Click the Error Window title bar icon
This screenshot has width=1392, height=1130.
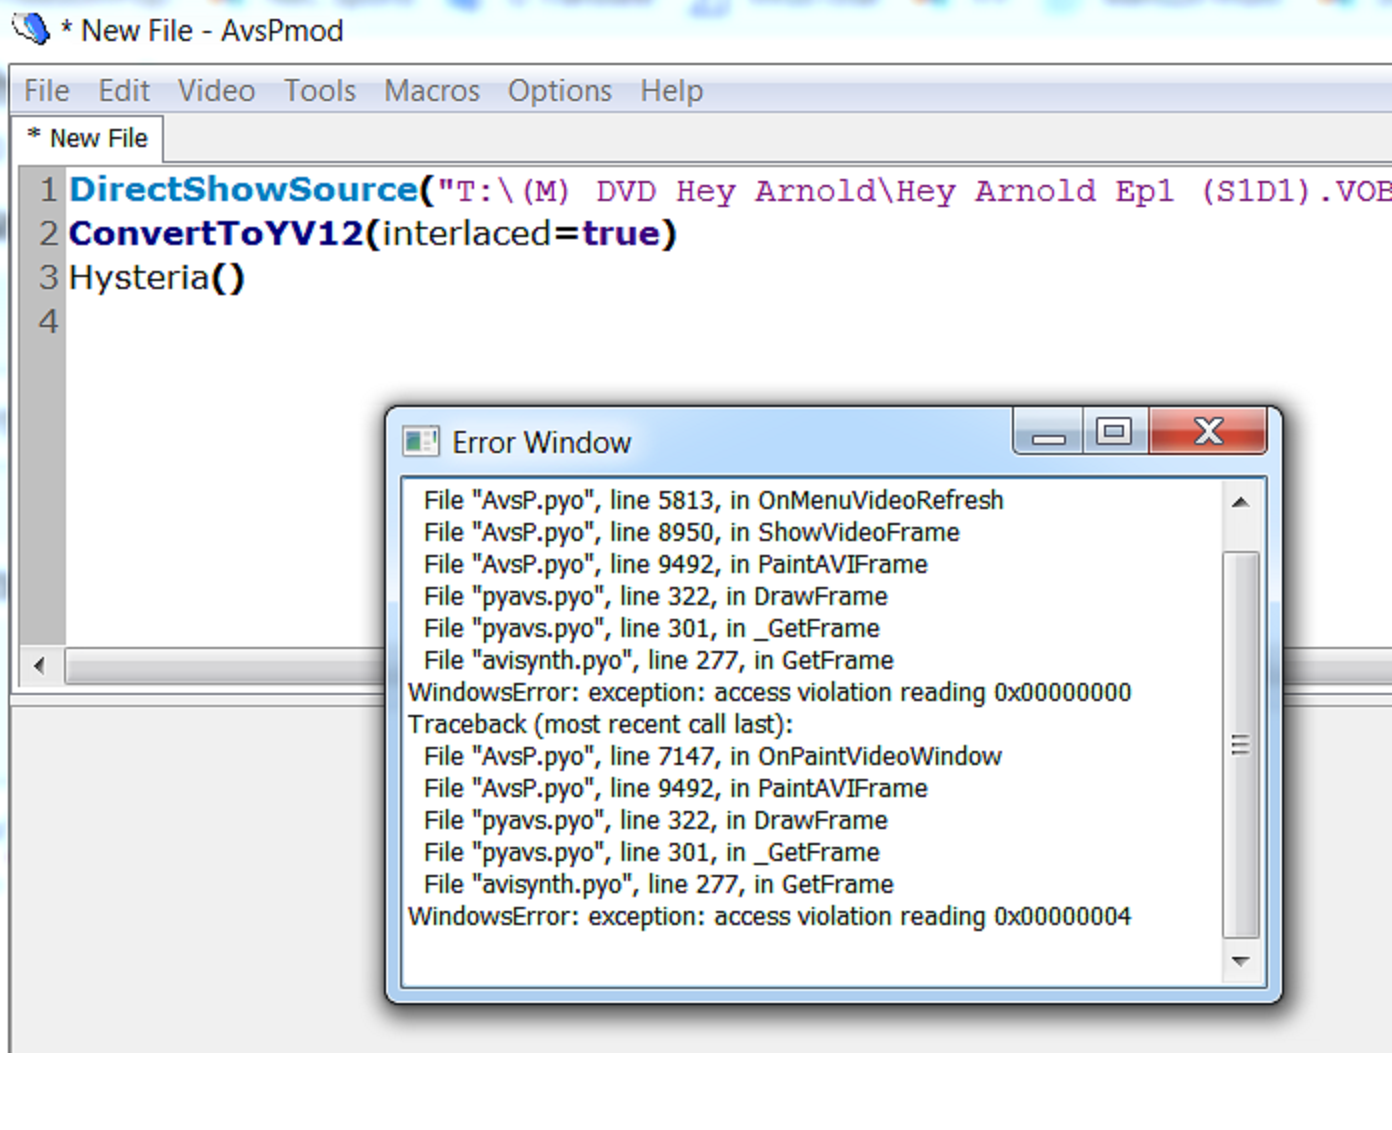click(x=421, y=441)
